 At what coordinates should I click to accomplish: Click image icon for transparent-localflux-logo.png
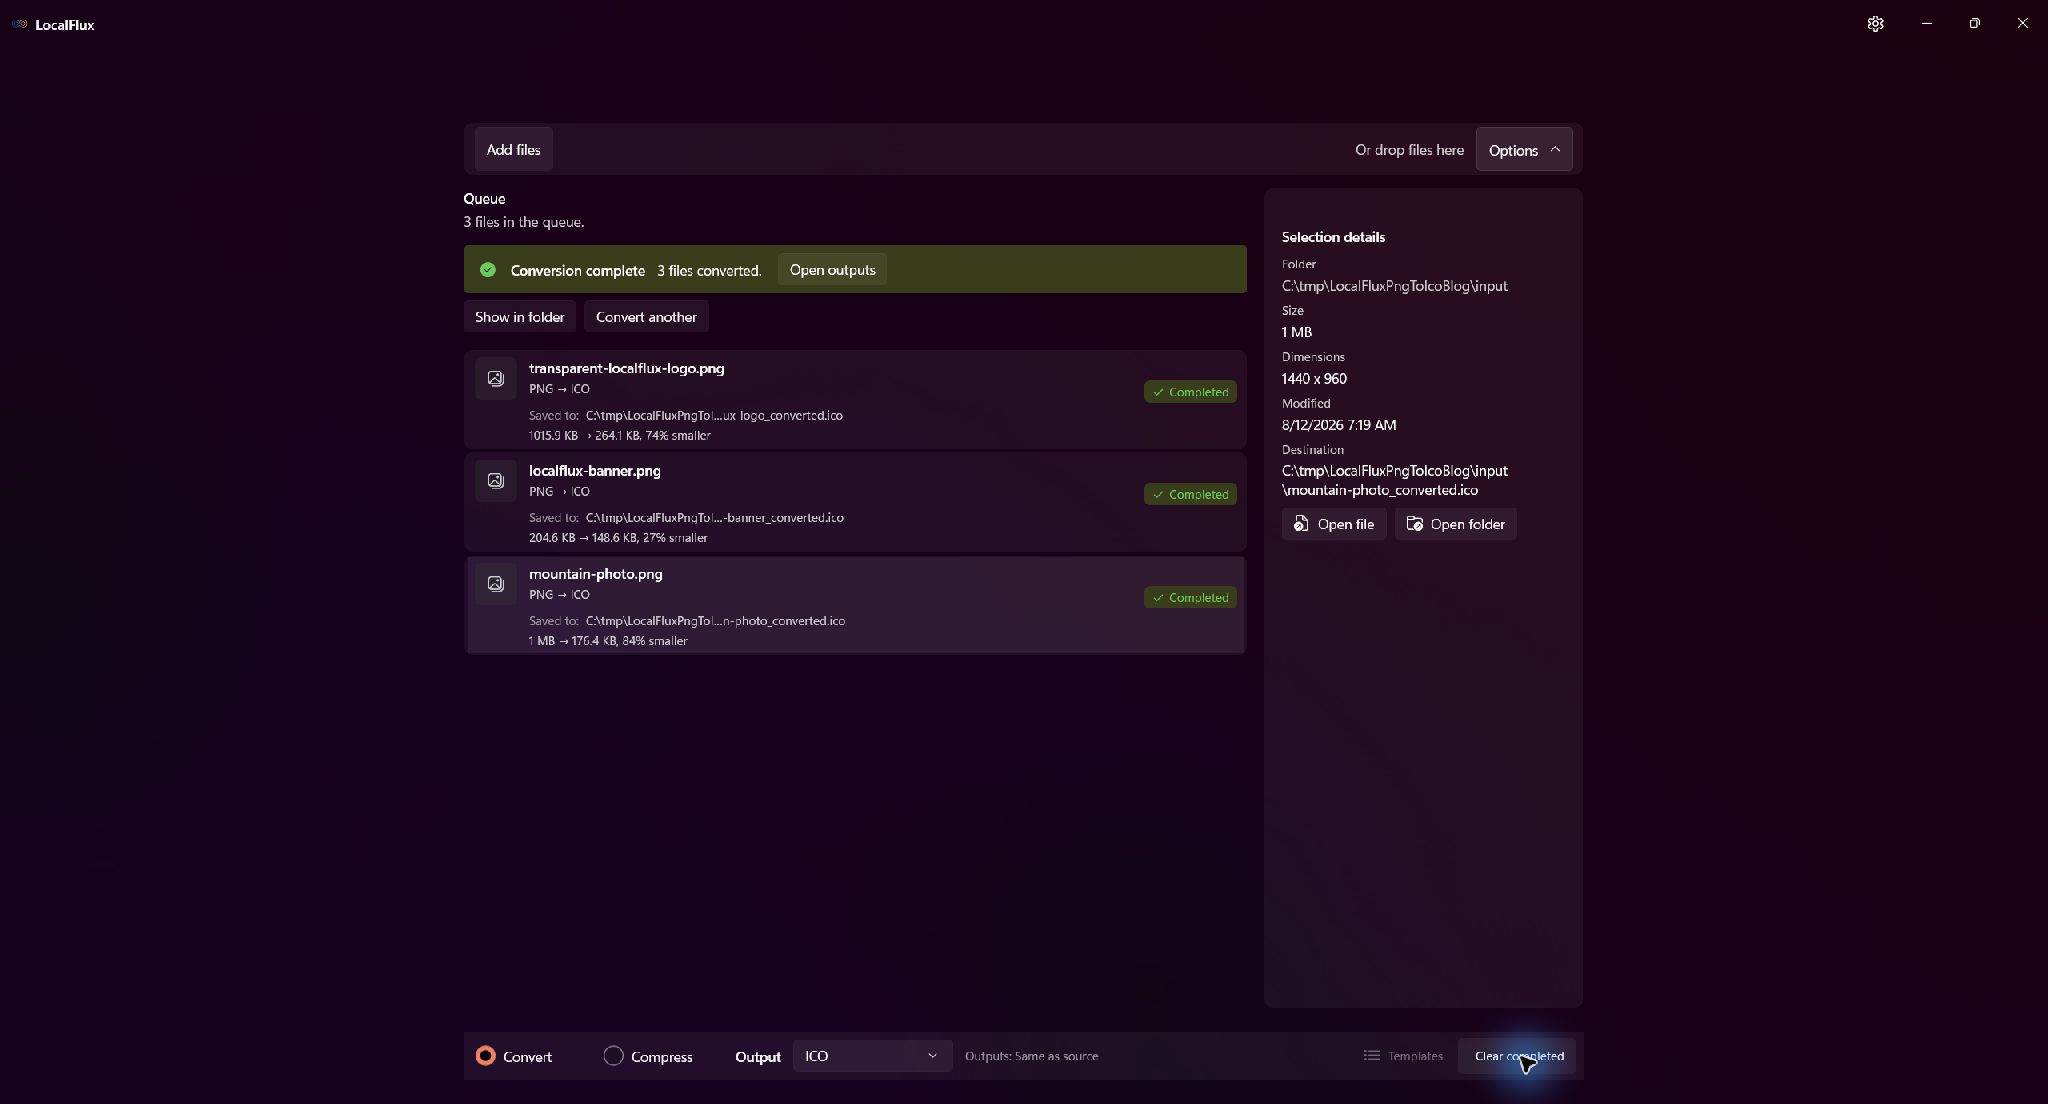click(x=495, y=378)
